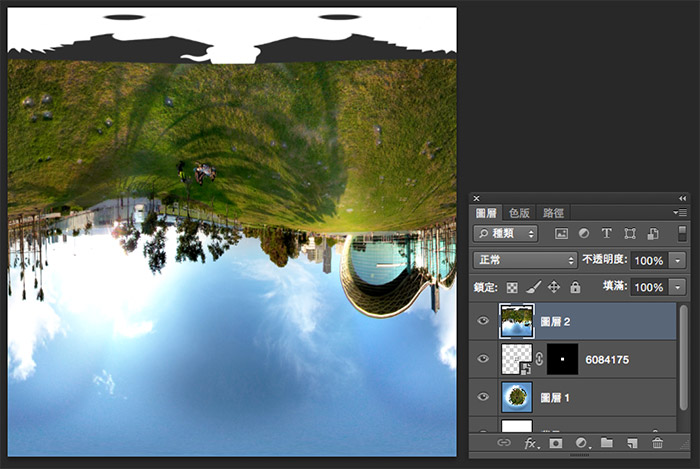The image size is (700, 469).
Task: Select the black layer mask thumbnail
Action: [x=562, y=359]
